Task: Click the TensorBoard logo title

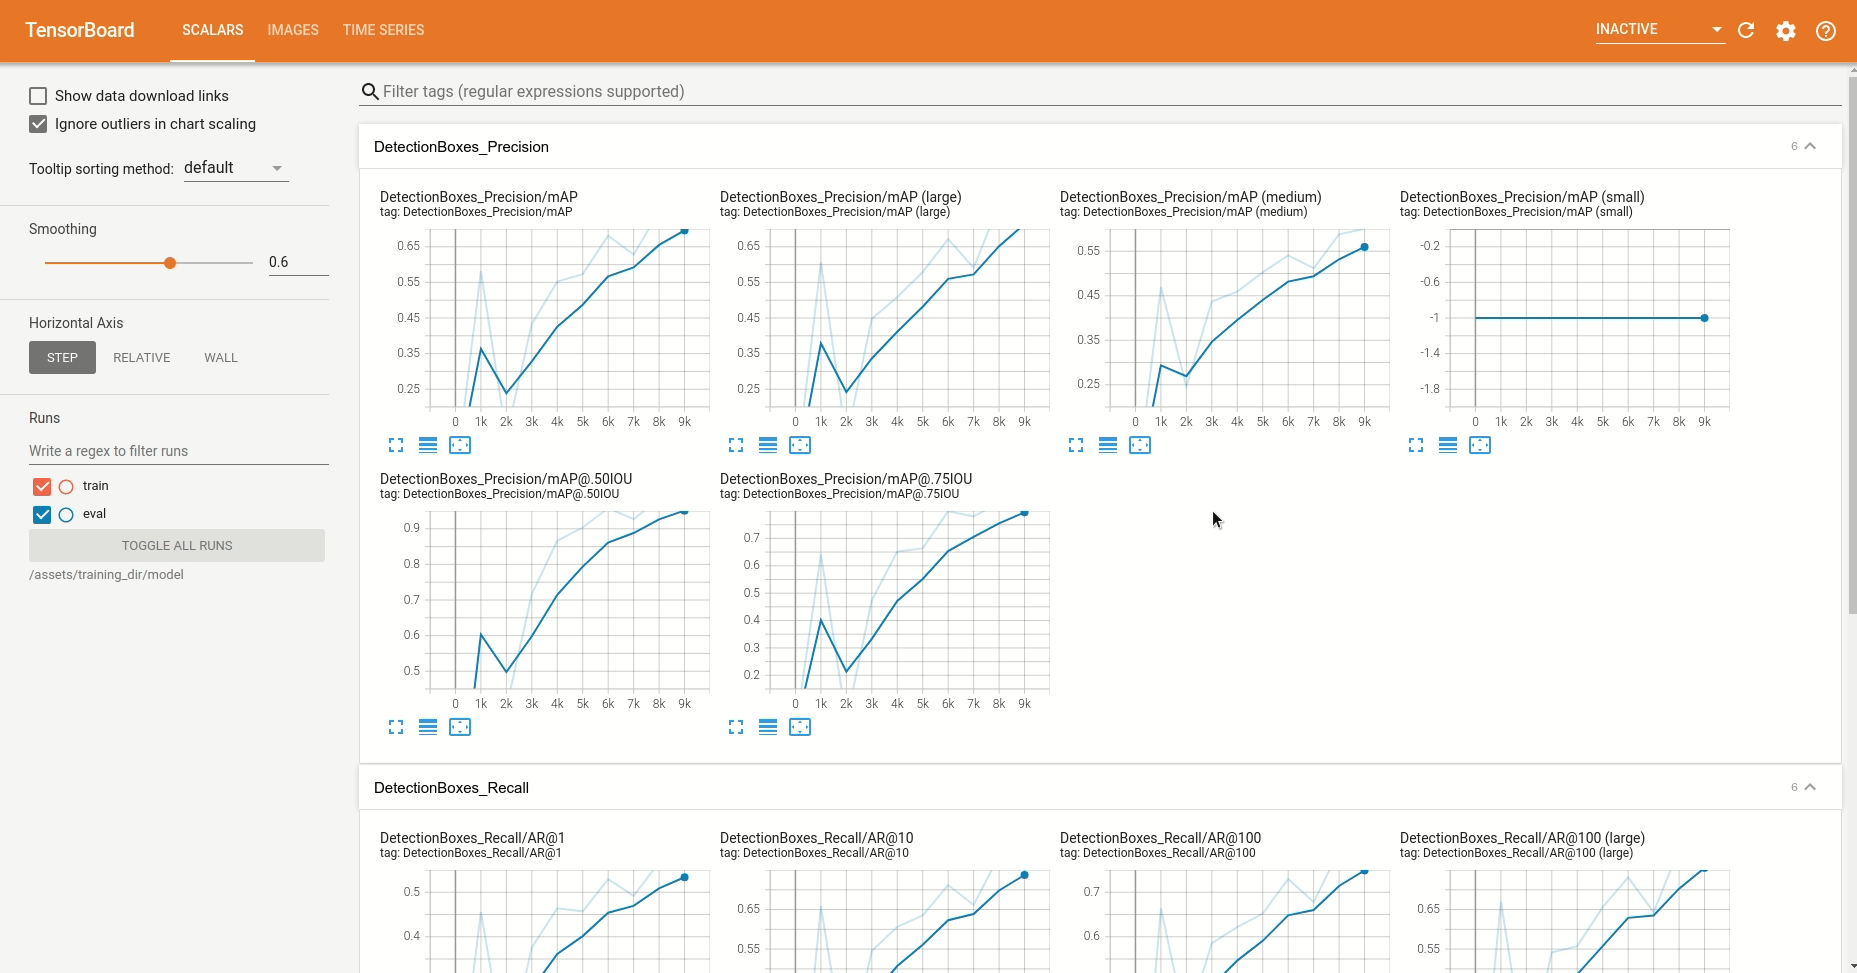Action: point(80,30)
